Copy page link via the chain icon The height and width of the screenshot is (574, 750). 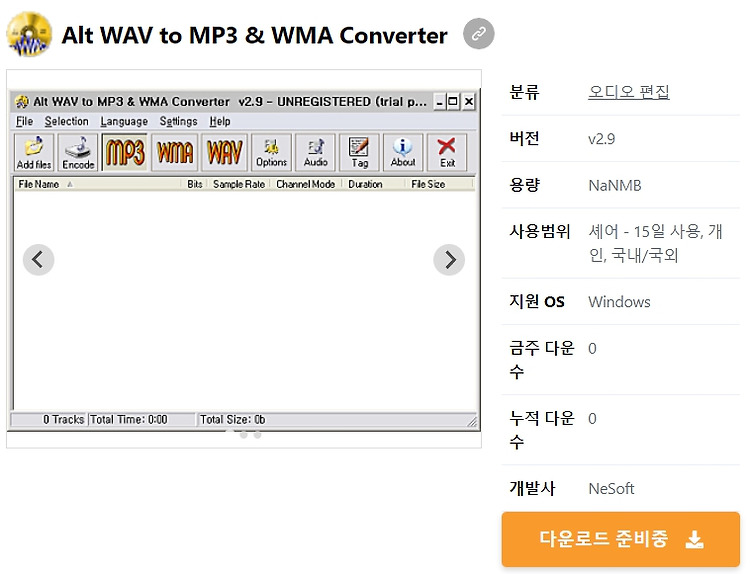pyautogui.click(x=479, y=34)
